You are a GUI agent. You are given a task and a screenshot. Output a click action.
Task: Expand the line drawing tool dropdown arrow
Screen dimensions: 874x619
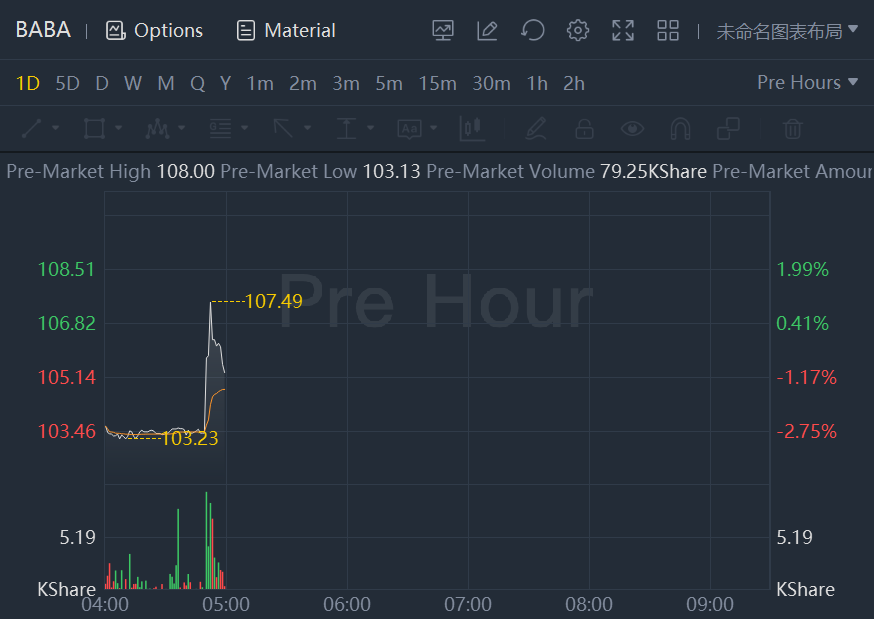55,129
